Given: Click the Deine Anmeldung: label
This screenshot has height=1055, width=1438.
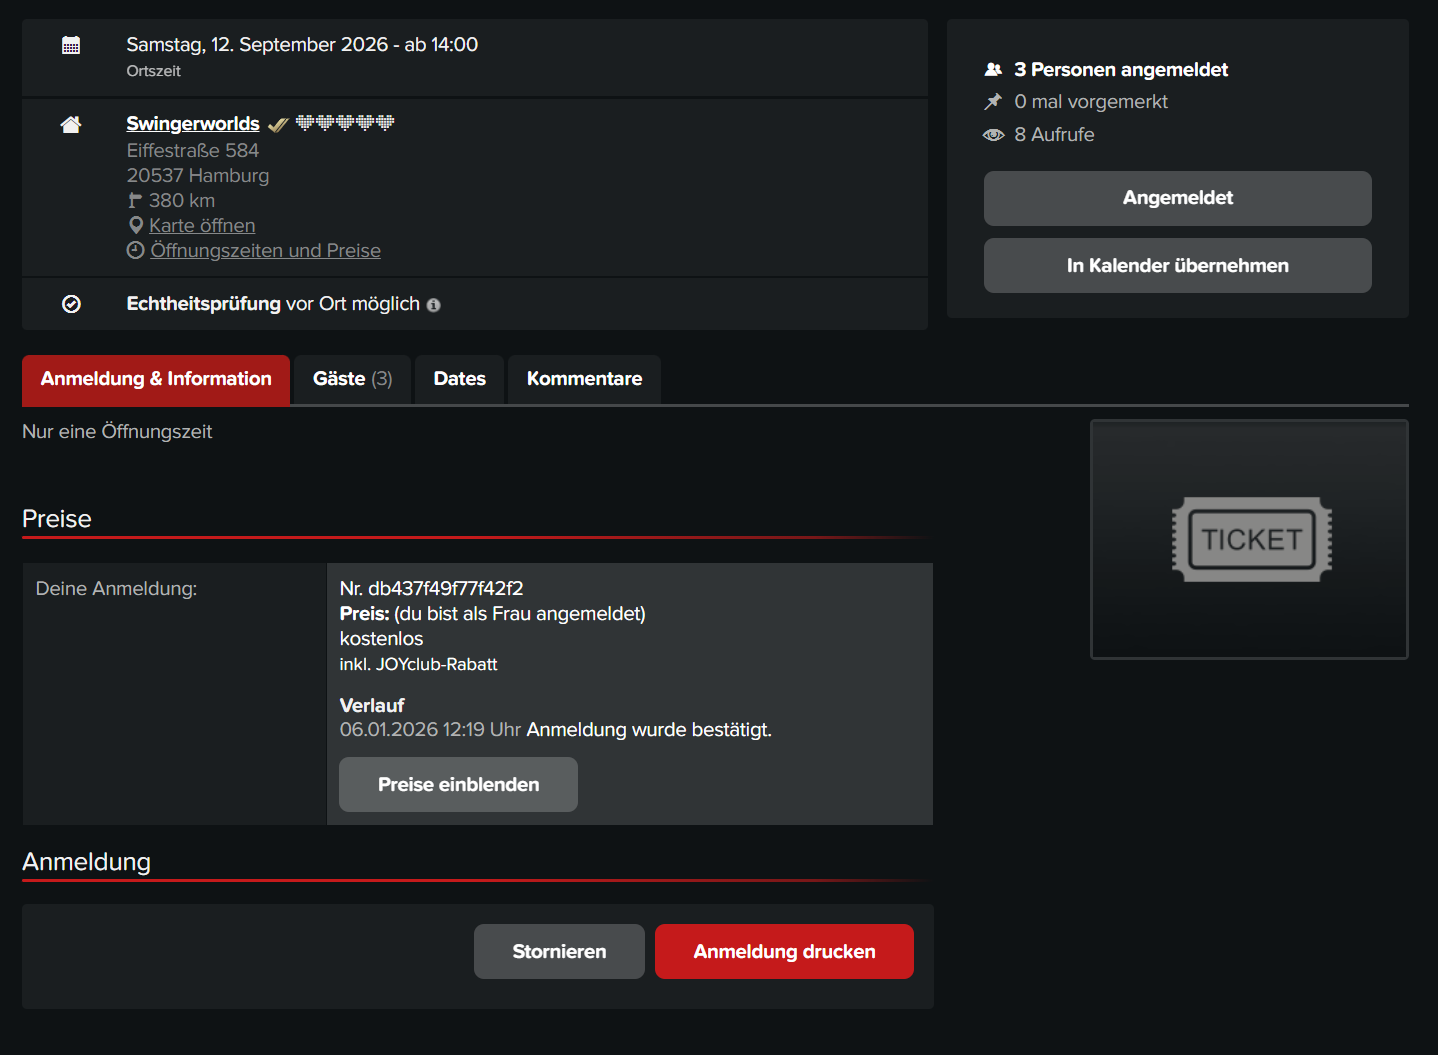Looking at the screenshot, I should point(116,588).
